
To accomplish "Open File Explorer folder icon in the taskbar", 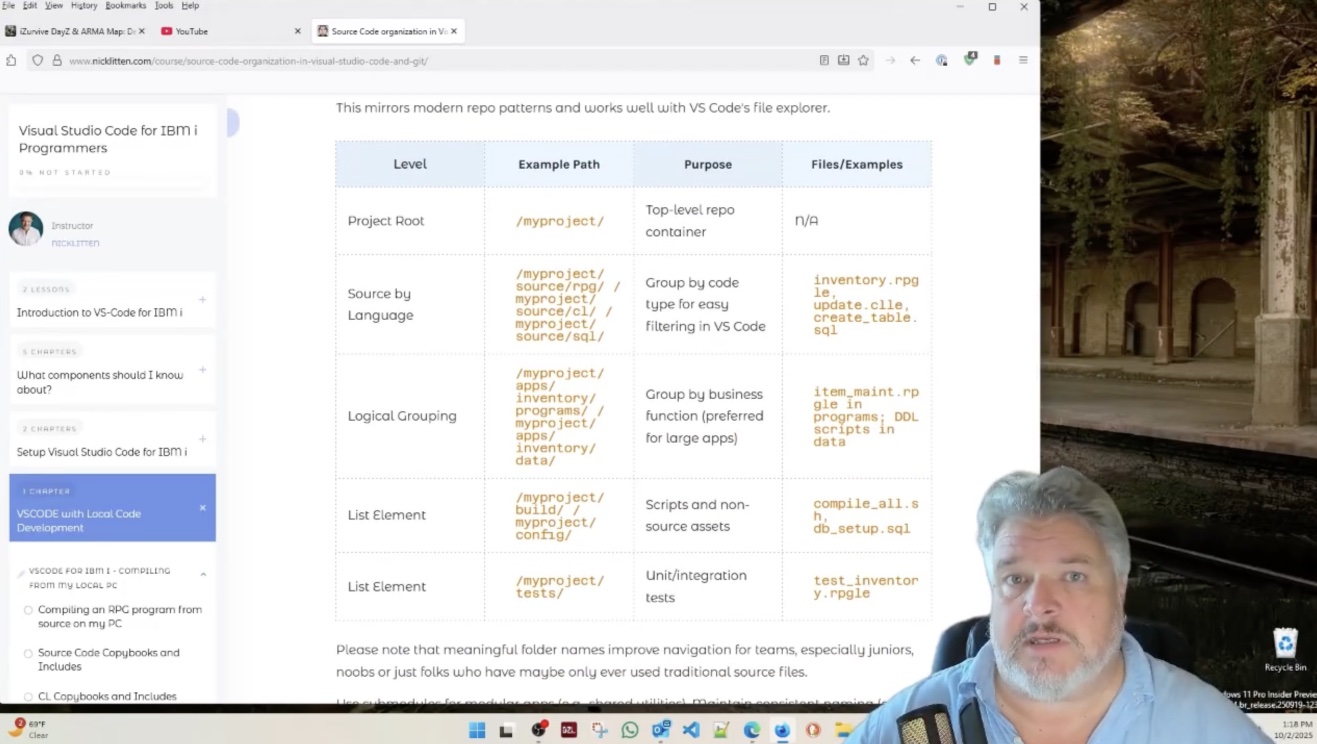I will pyautogui.click(x=843, y=730).
